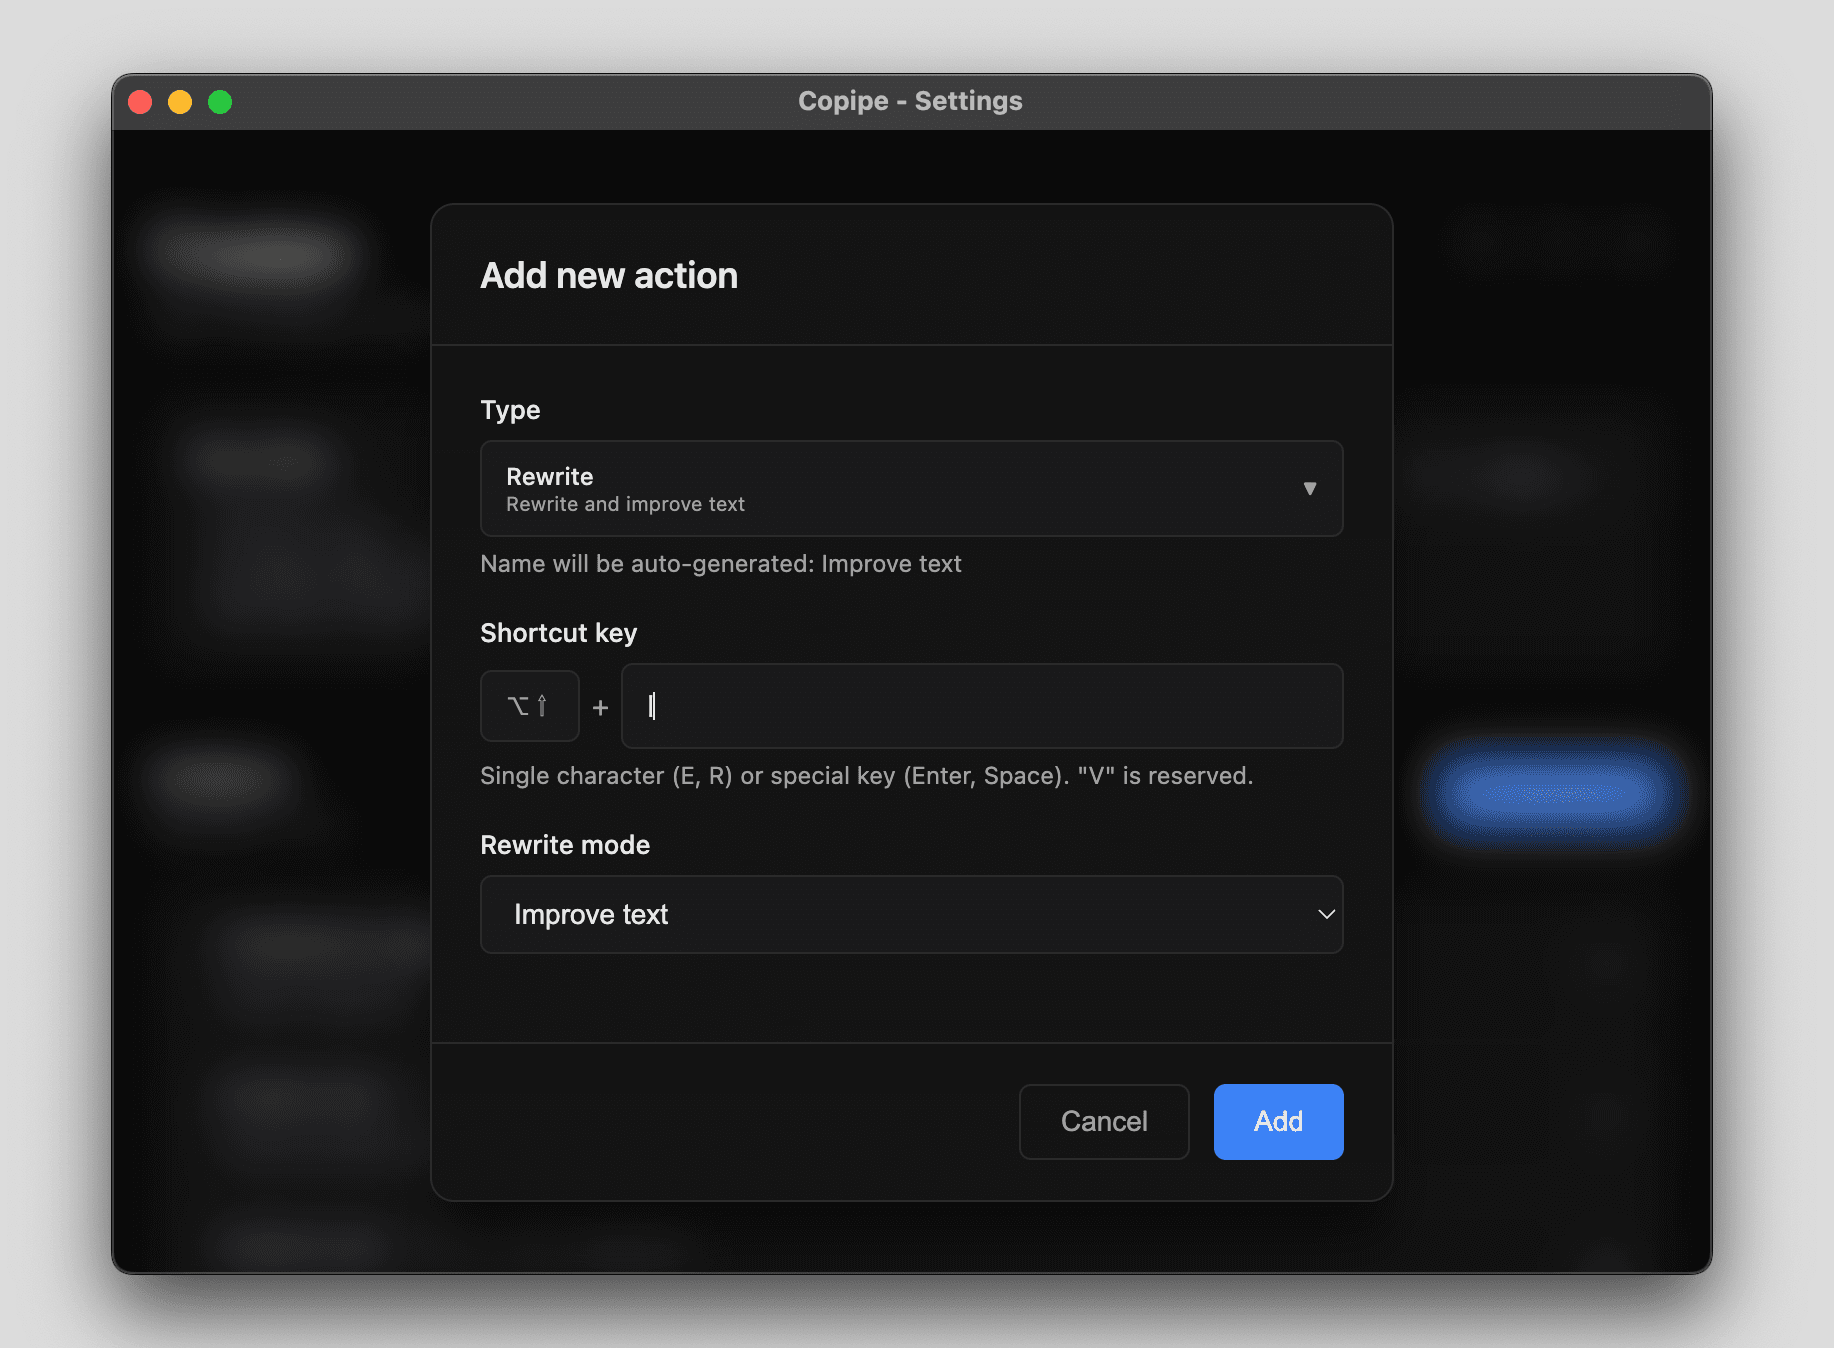The image size is (1834, 1348).
Task: Close the Copipe Settings window
Action: 141,102
